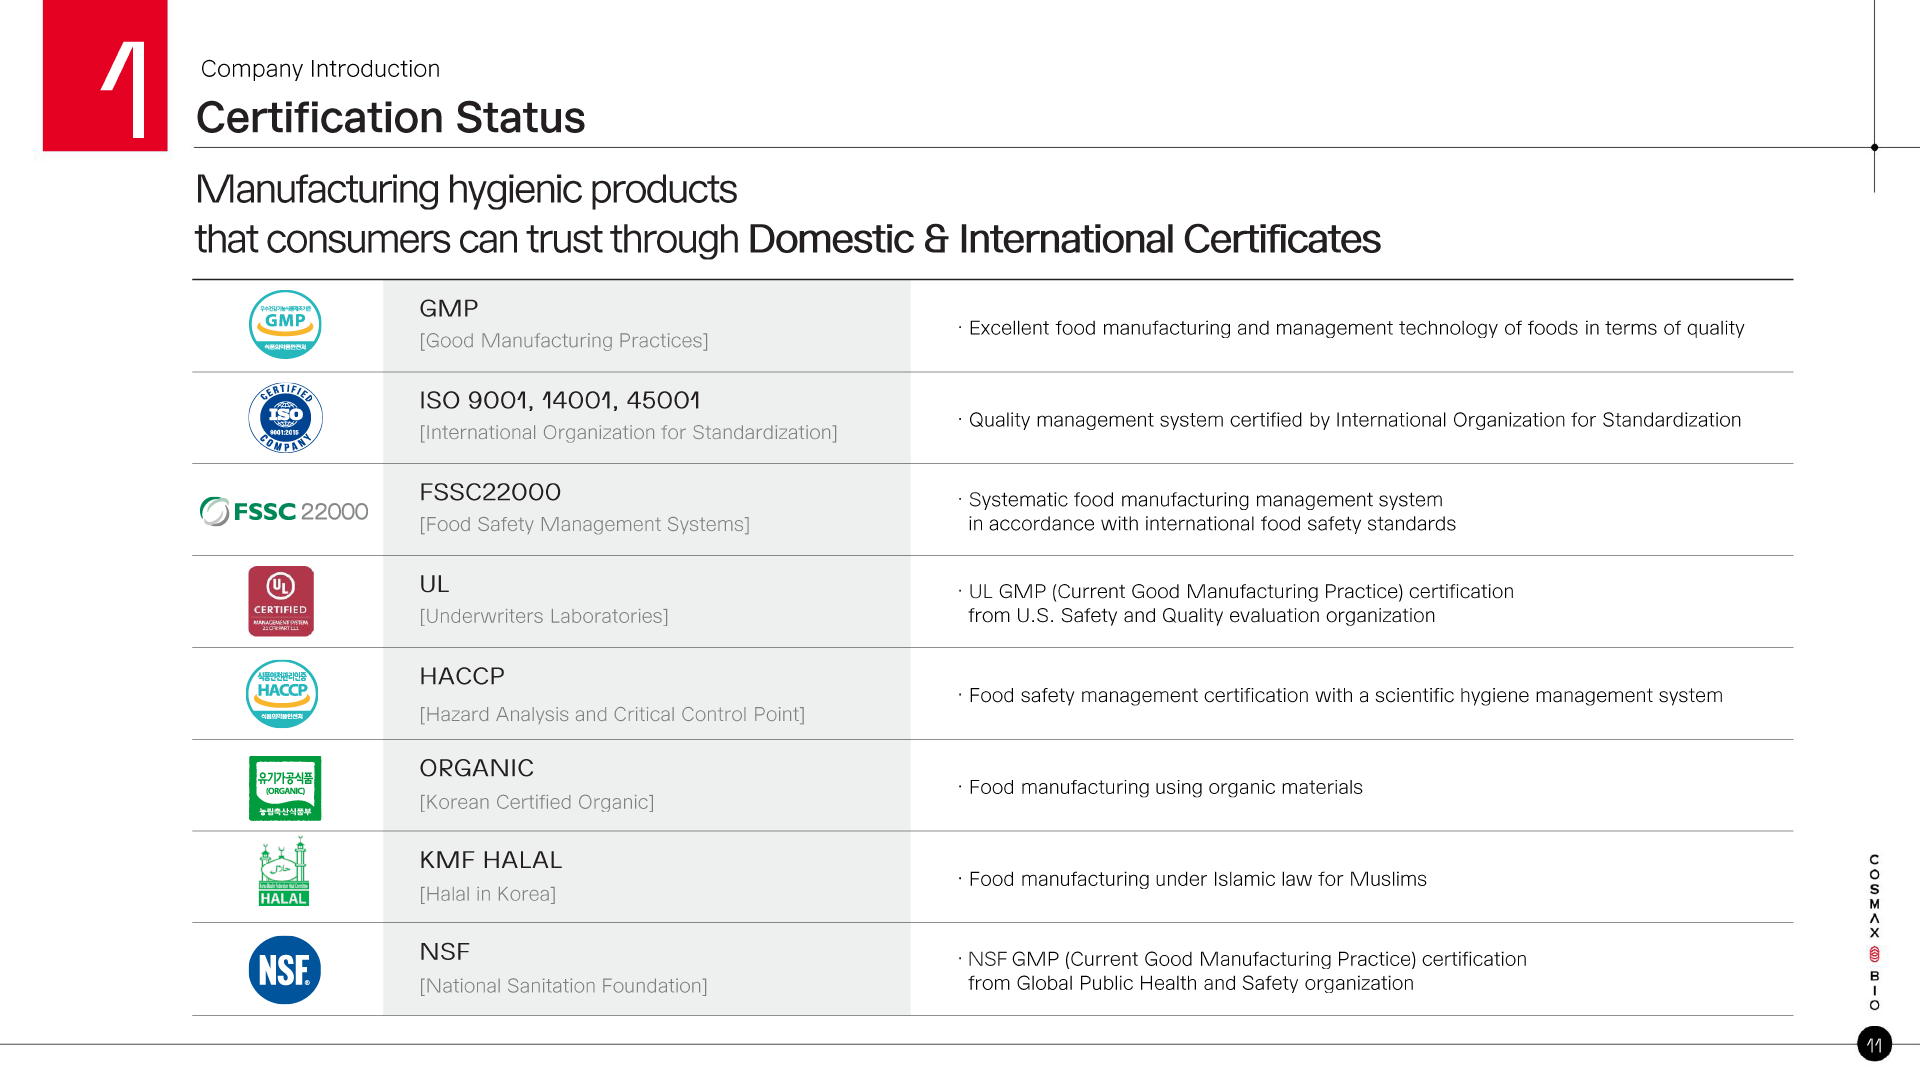Image resolution: width=1920 pixels, height=1080 pixels.
Task: Click the green Korean organic seal
Action: pos(285,788)
